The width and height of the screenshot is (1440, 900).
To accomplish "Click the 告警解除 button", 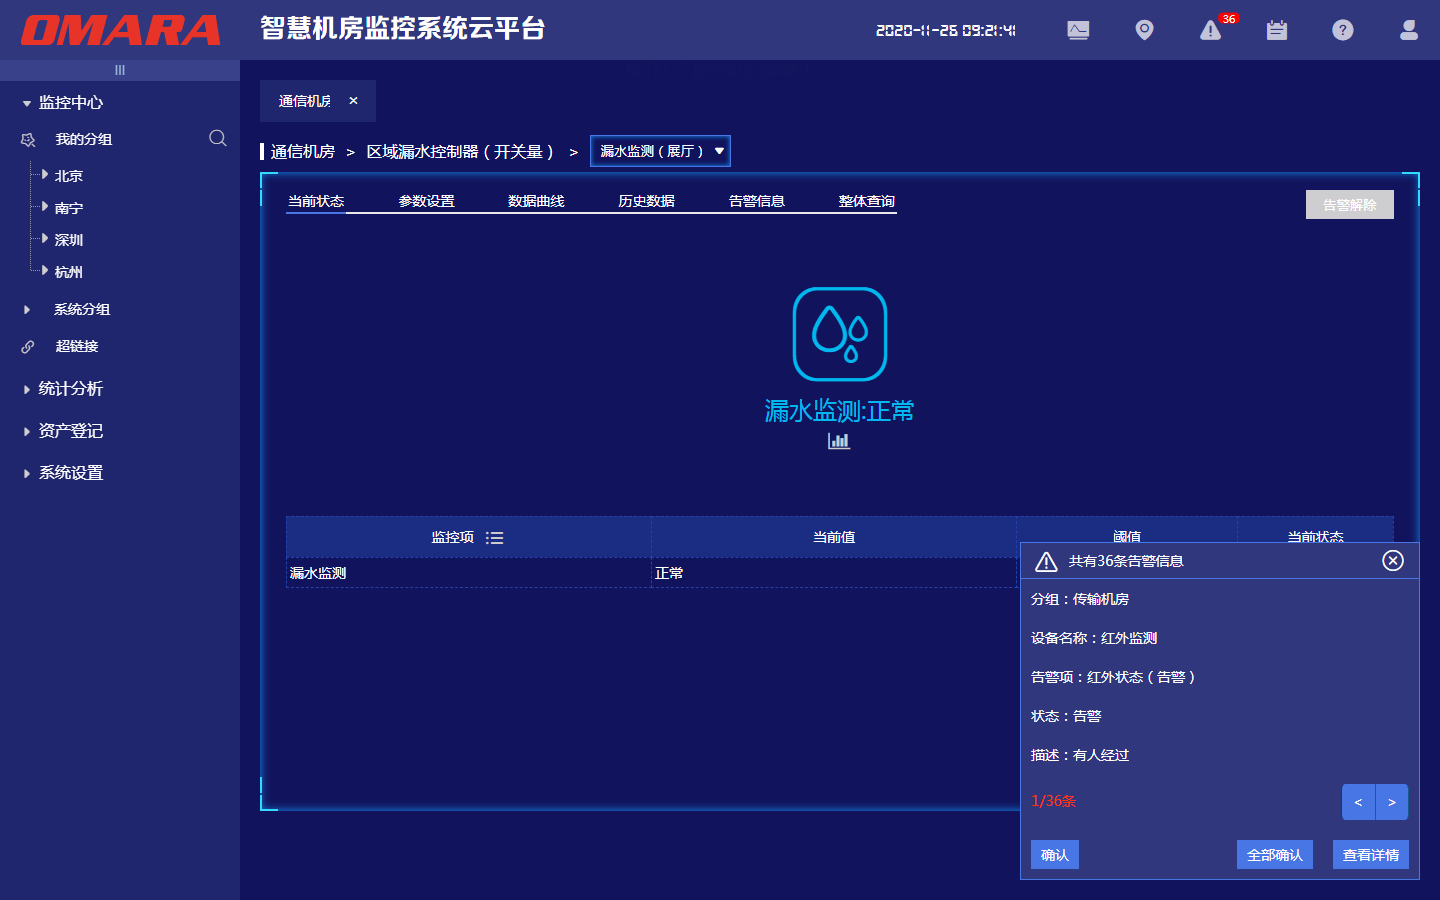I will (1349, 204).
